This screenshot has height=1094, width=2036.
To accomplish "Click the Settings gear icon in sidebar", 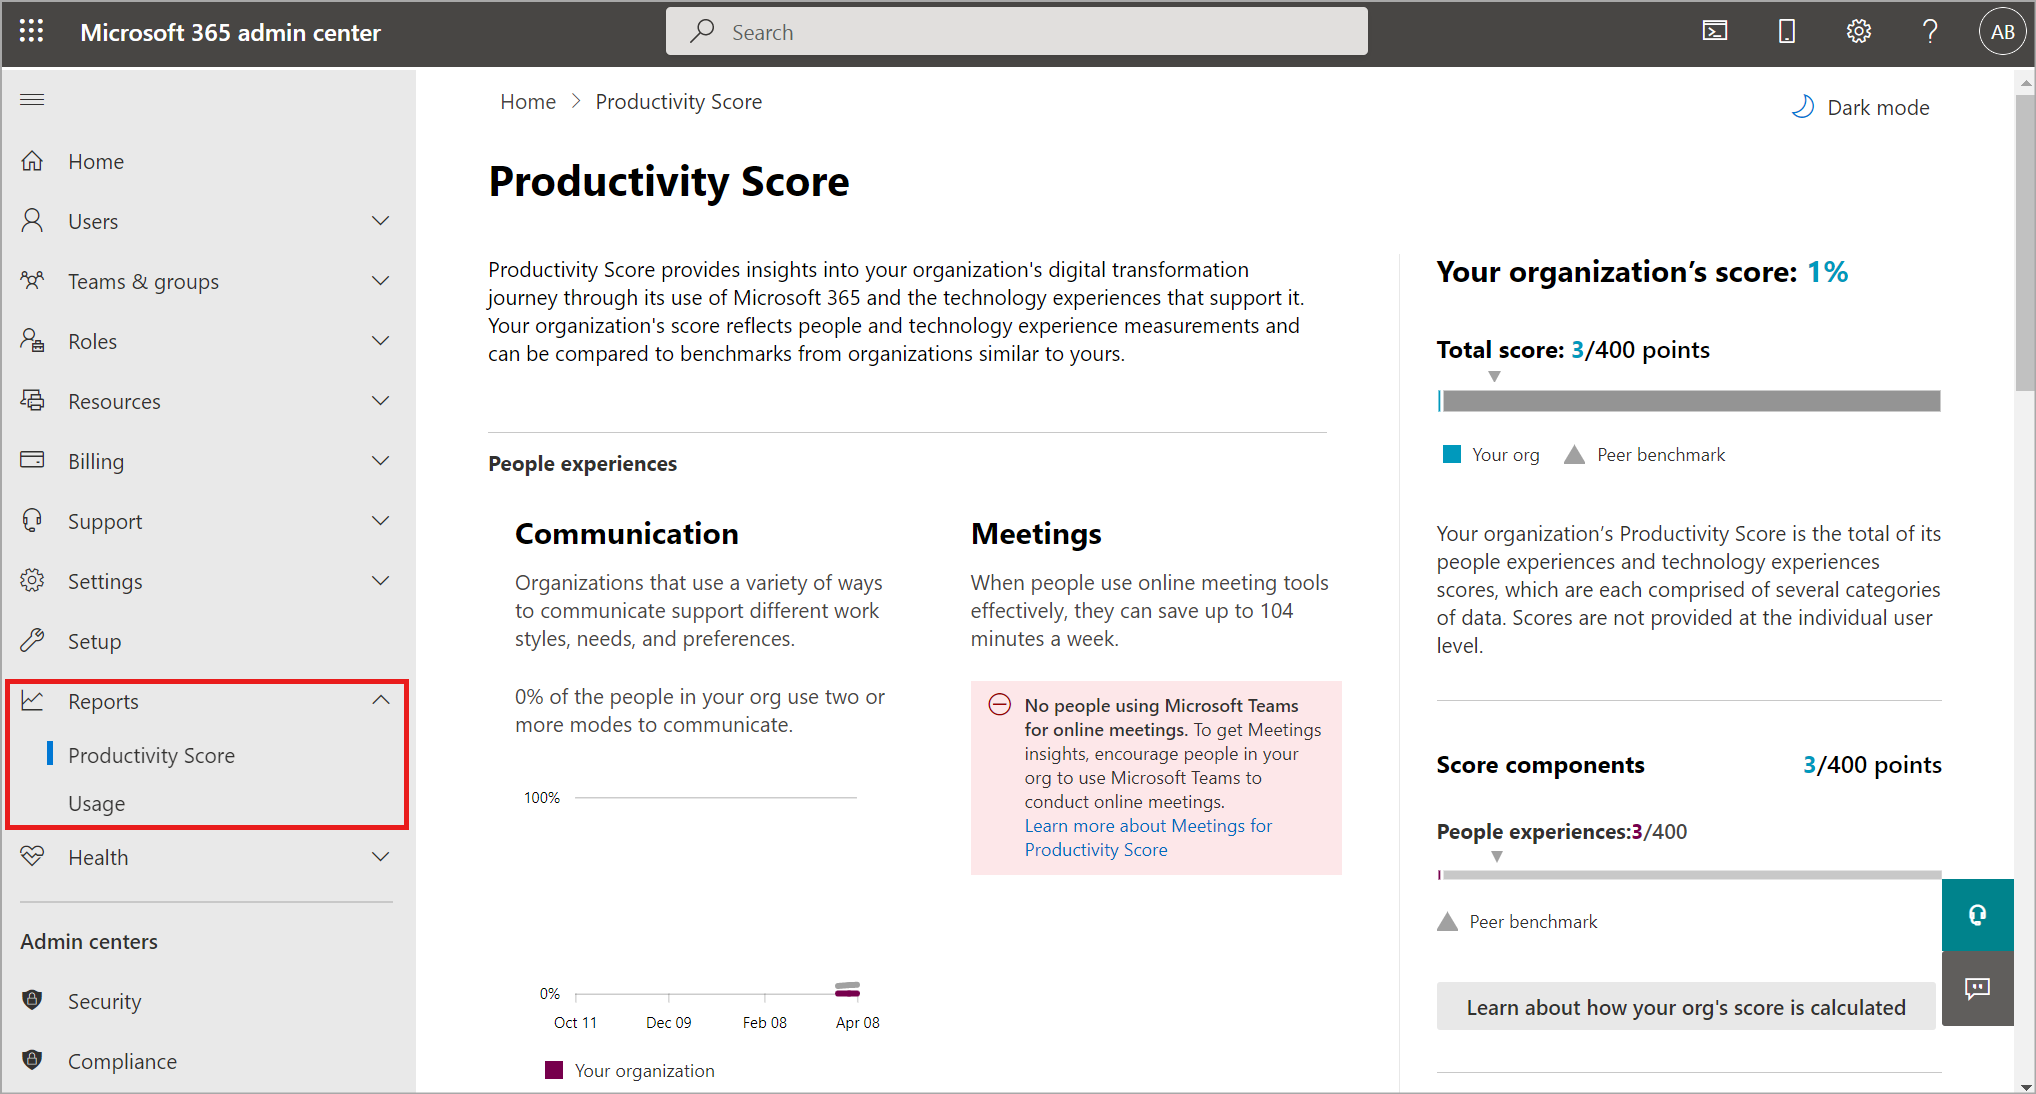I will tap(32, 581).
